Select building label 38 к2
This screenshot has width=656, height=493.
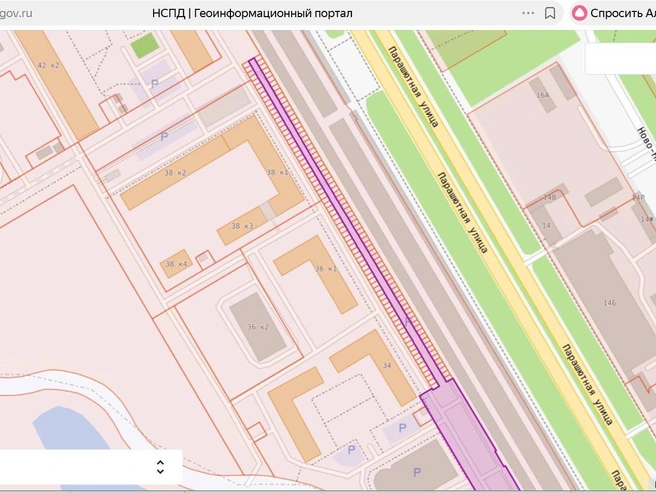(x=175, y=172)
